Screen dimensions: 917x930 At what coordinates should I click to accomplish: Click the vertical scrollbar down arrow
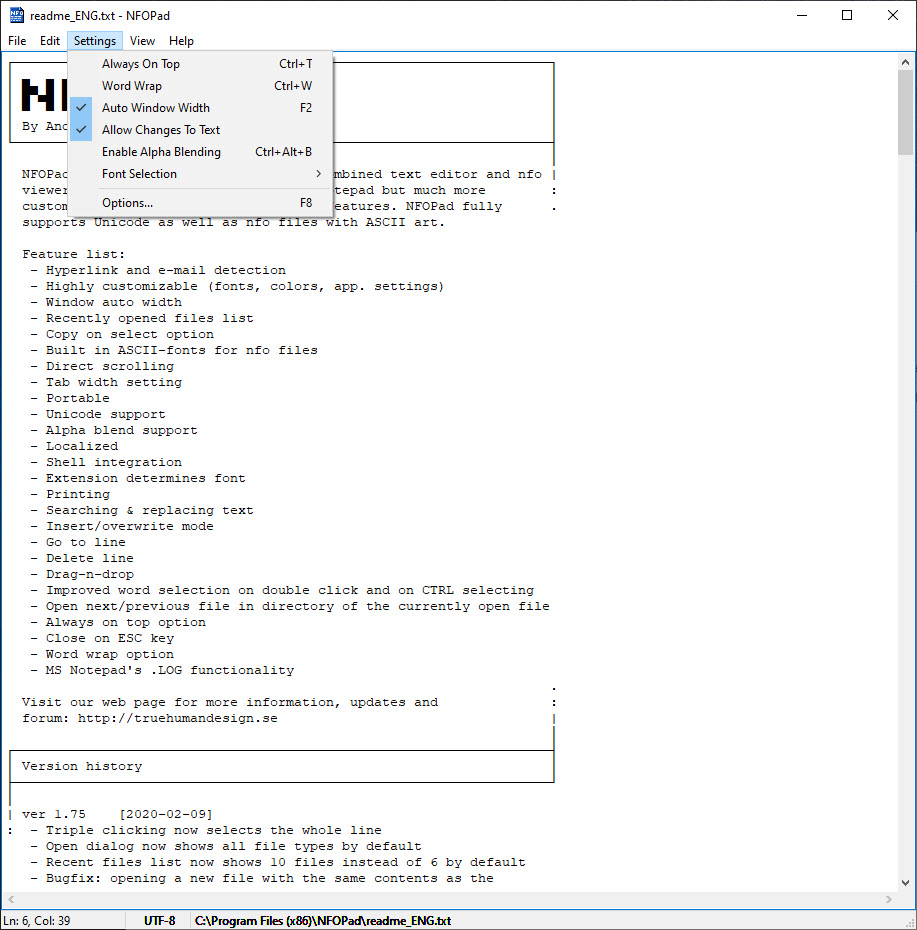(905, 883)
